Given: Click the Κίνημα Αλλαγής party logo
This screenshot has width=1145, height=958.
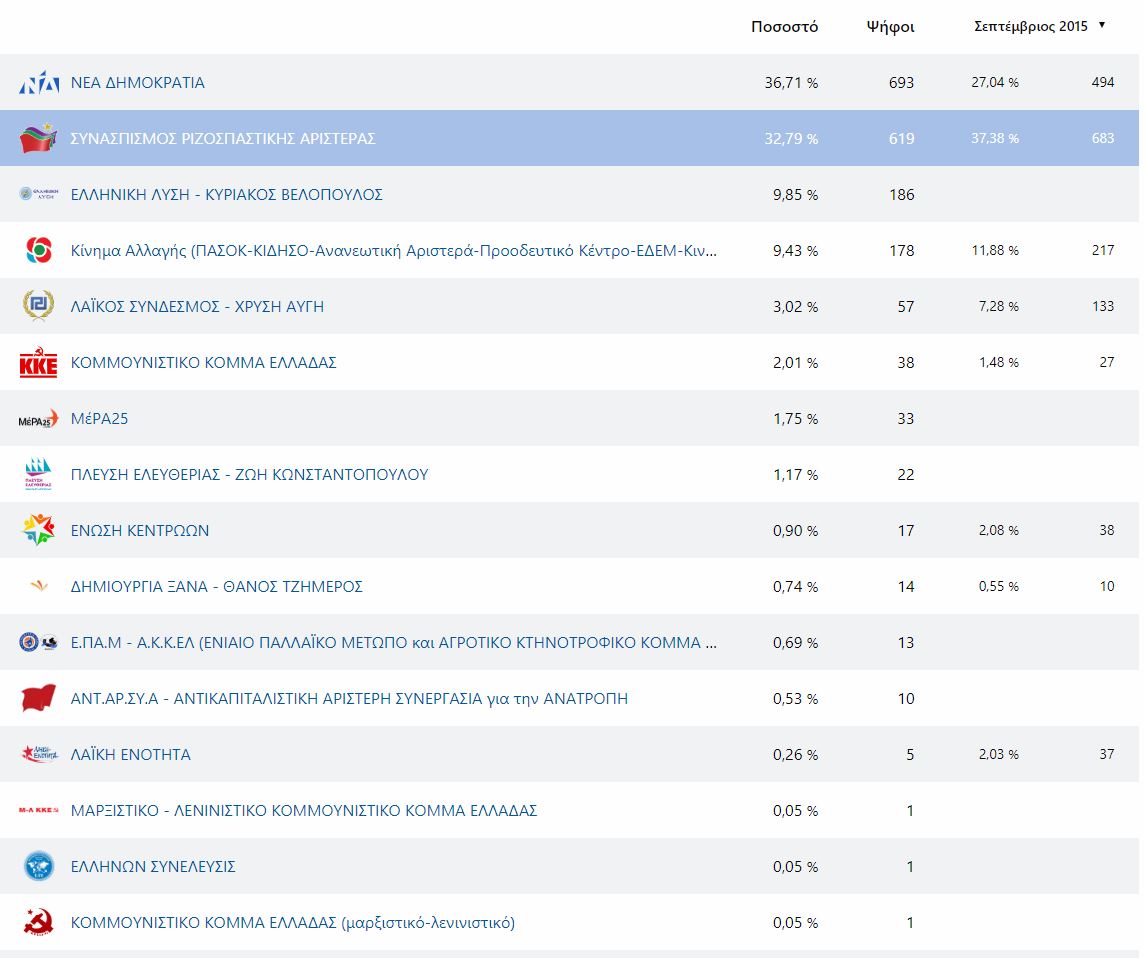Looking at the screenshot, I should (39, 250).
